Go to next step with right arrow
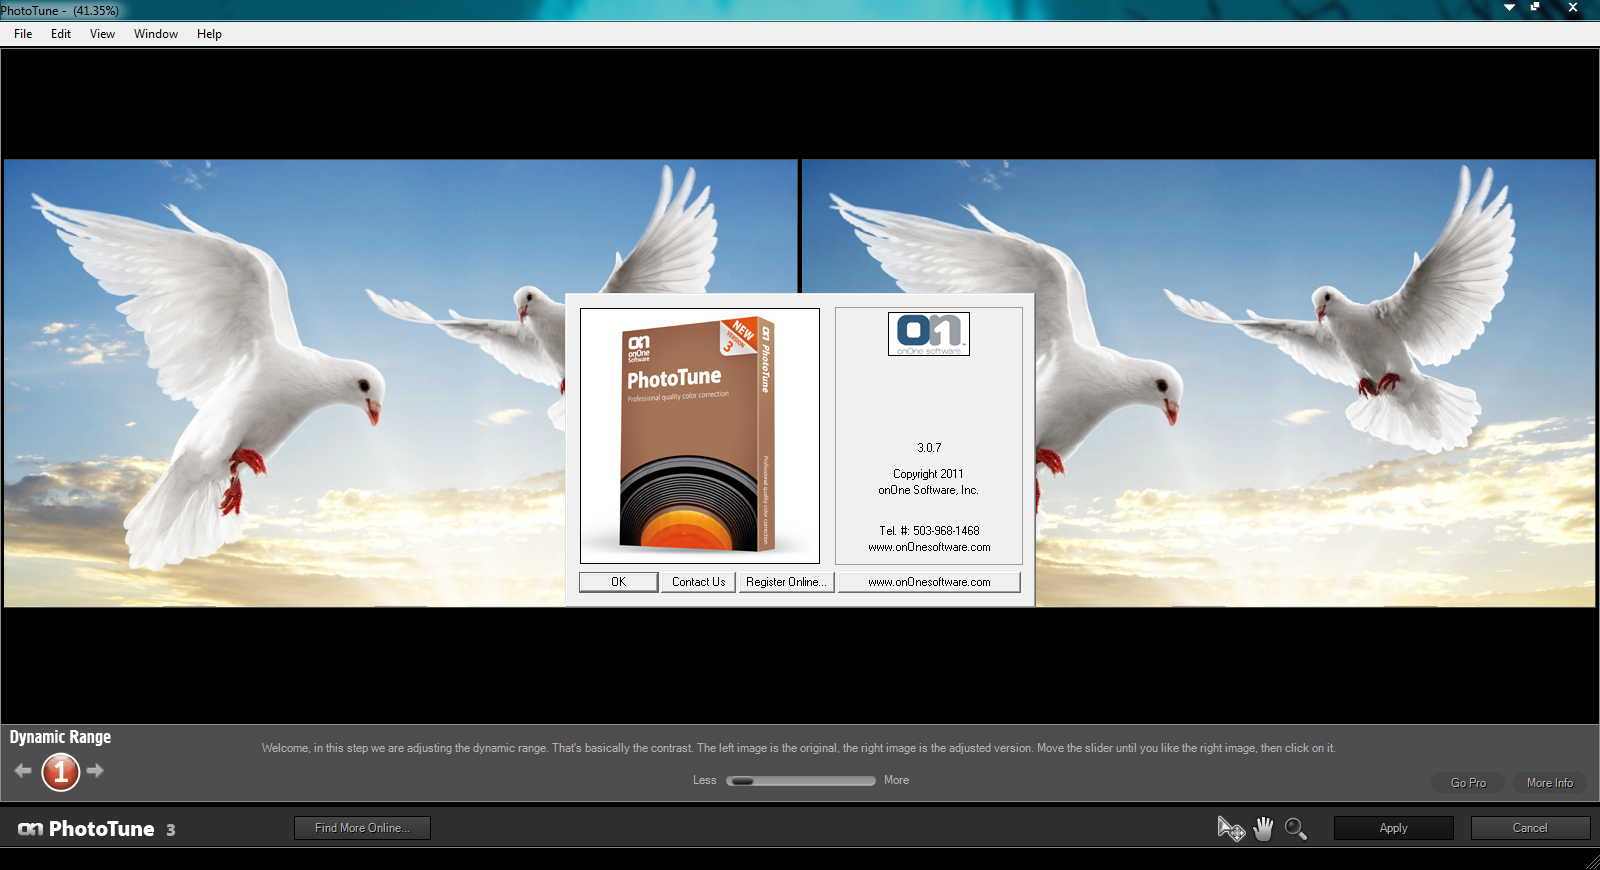Viewport: 1600px width, 870px height. point(95,770)
